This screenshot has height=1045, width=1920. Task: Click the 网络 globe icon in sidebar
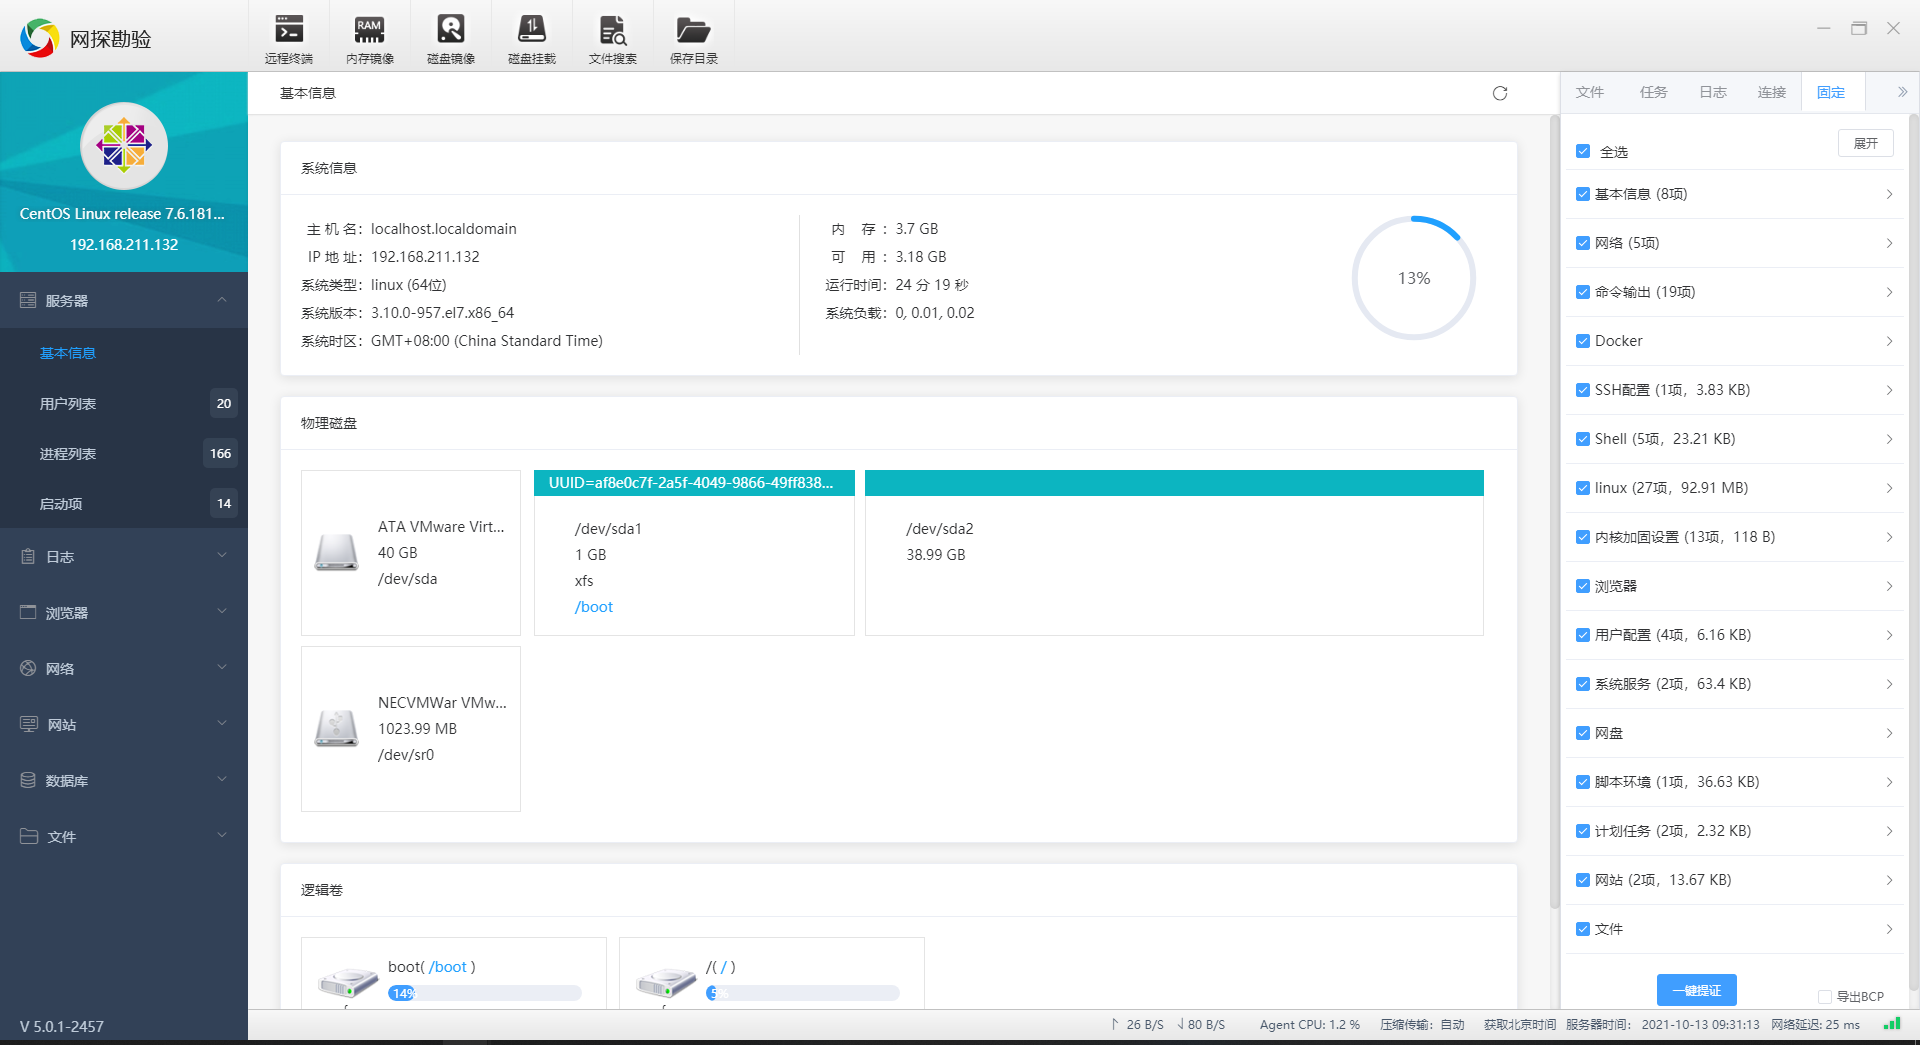pos(28,668)
